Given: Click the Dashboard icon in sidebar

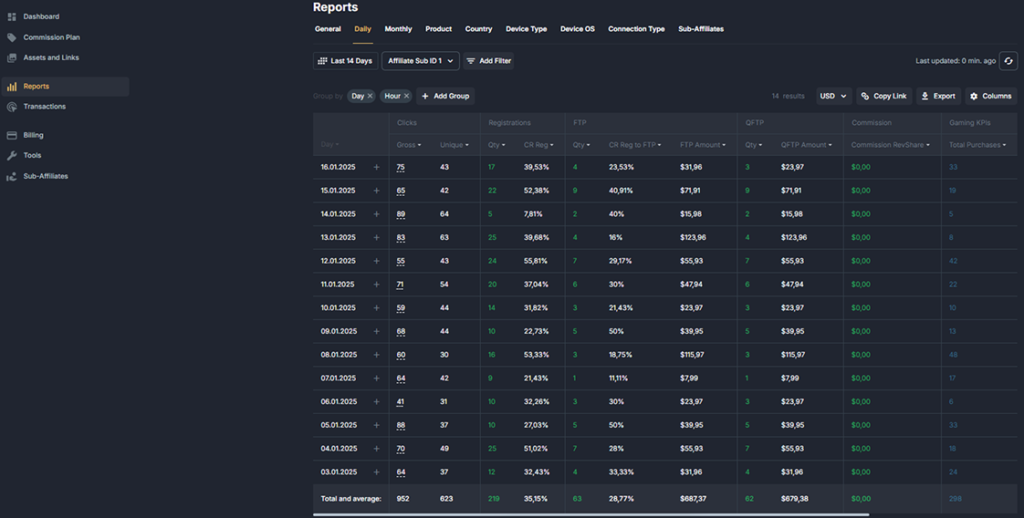Looking at the screenshot, I should (x=12, y=17).
